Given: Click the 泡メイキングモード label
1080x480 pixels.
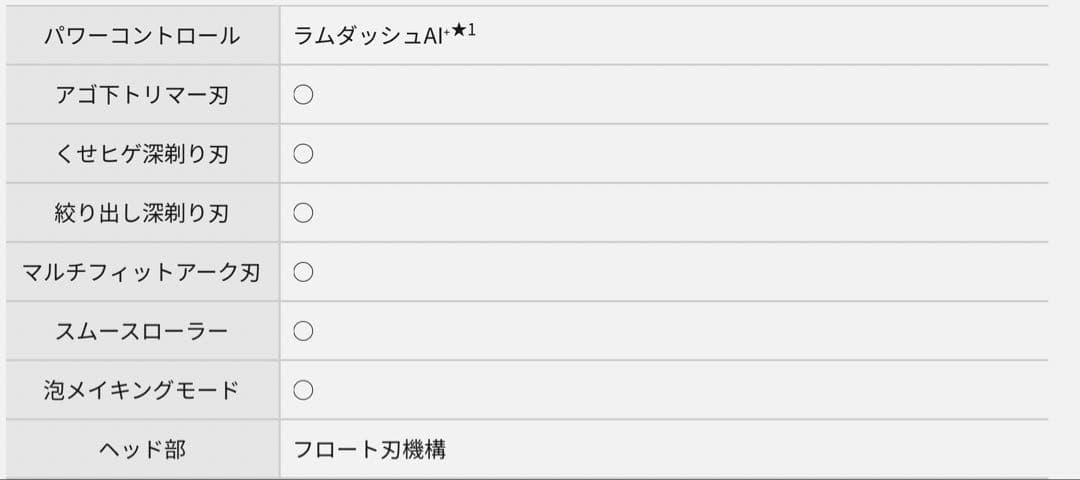Looking at the screenshot, I should pyautogui.click(x=142, y=390).
